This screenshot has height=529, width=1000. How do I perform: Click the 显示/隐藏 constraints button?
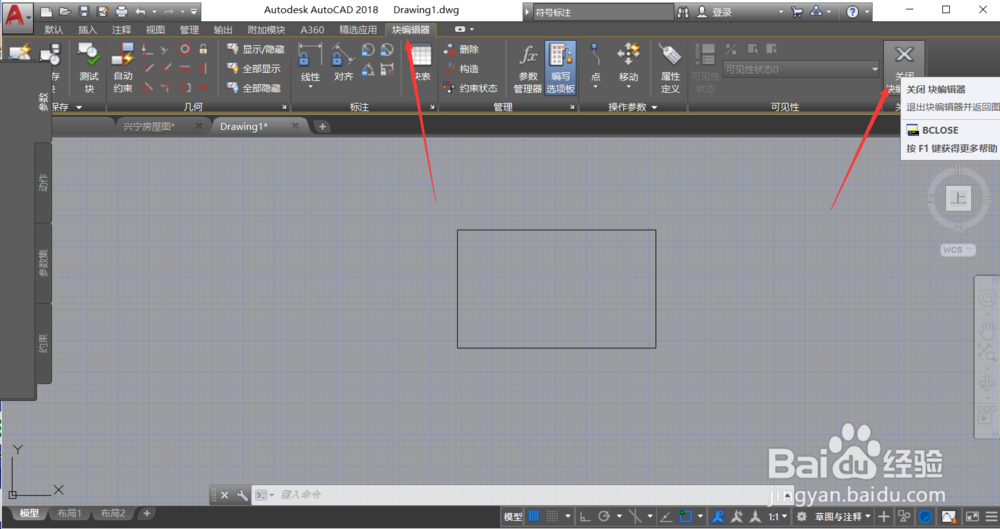[256, 49]
